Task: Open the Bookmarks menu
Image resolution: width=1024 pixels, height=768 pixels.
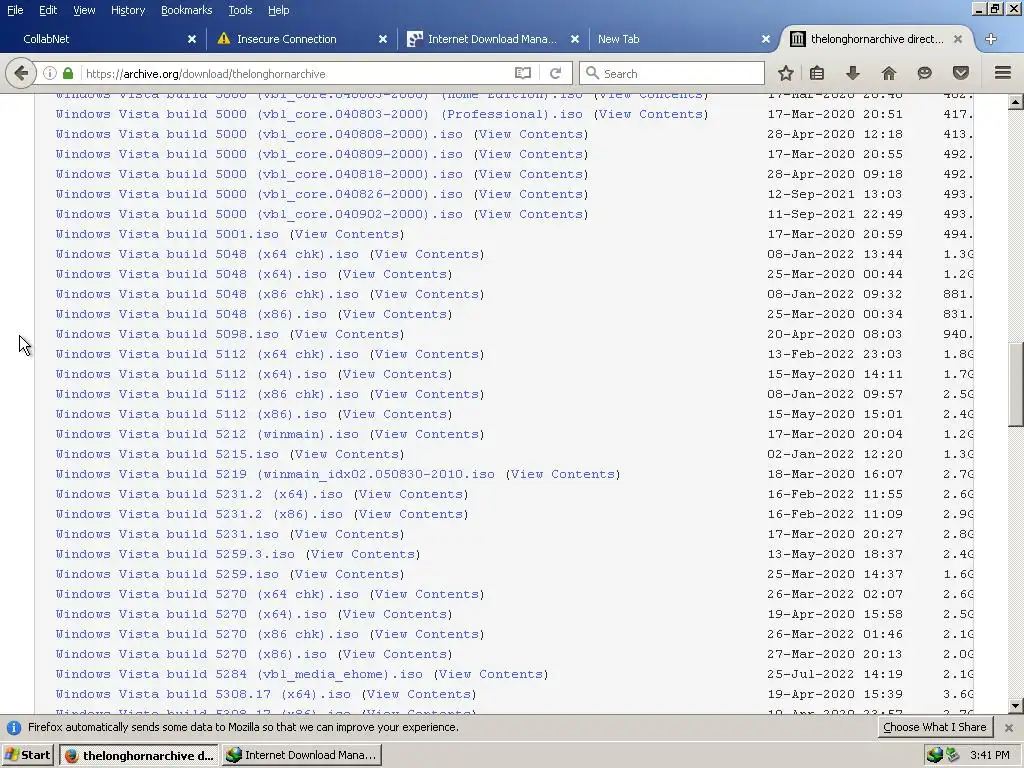Action: click(187, 10)
